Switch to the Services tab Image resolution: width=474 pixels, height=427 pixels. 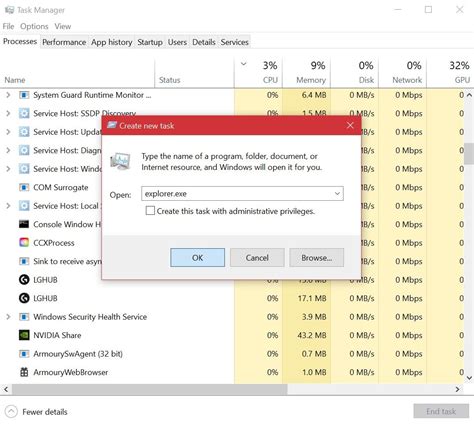click(x=234, y=42)
